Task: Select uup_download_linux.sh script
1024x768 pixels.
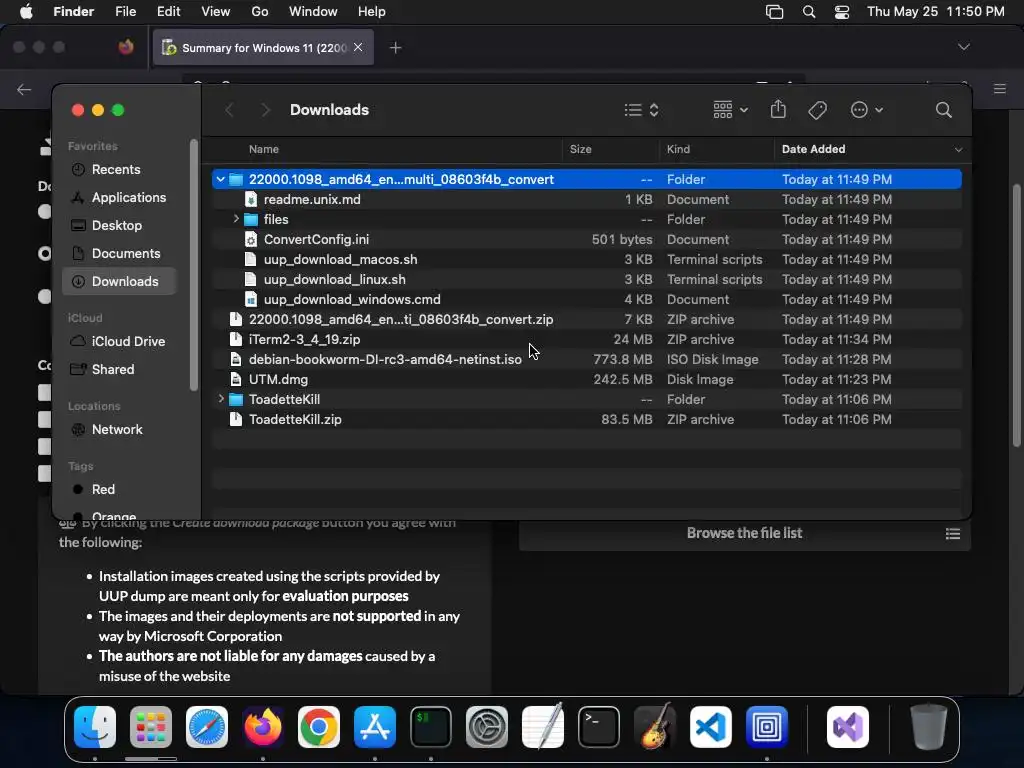Action: (586, 280)
